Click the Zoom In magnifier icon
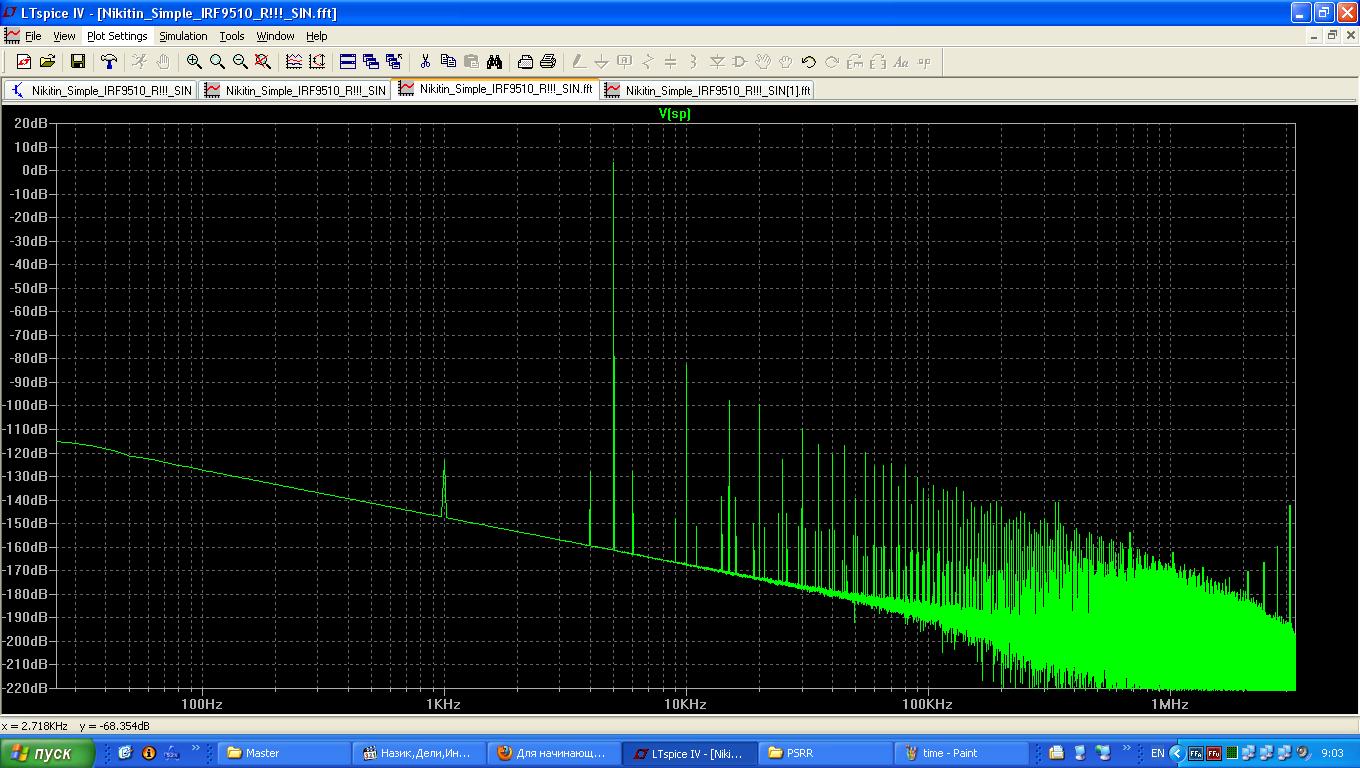Image resolution: width=1360 pixels, height=768 pixels. click(194, 62)
